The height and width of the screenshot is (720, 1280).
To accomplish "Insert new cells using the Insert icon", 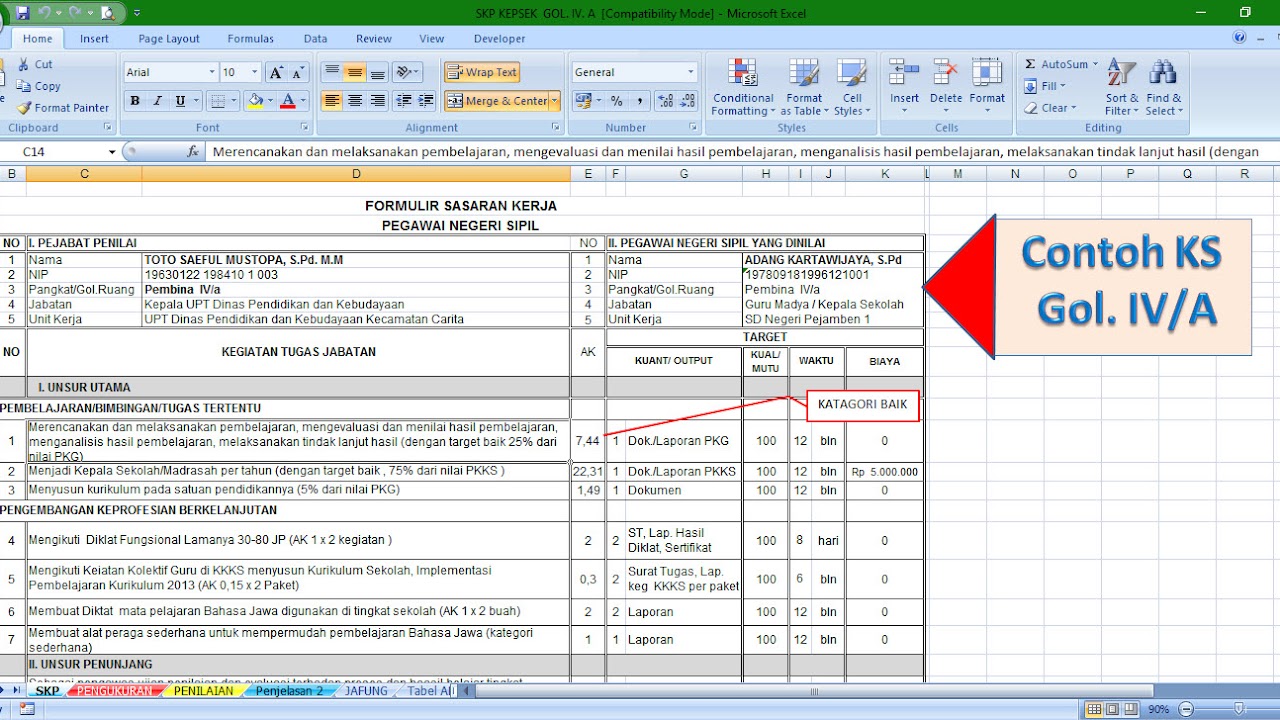I will (x=903, y=85).
